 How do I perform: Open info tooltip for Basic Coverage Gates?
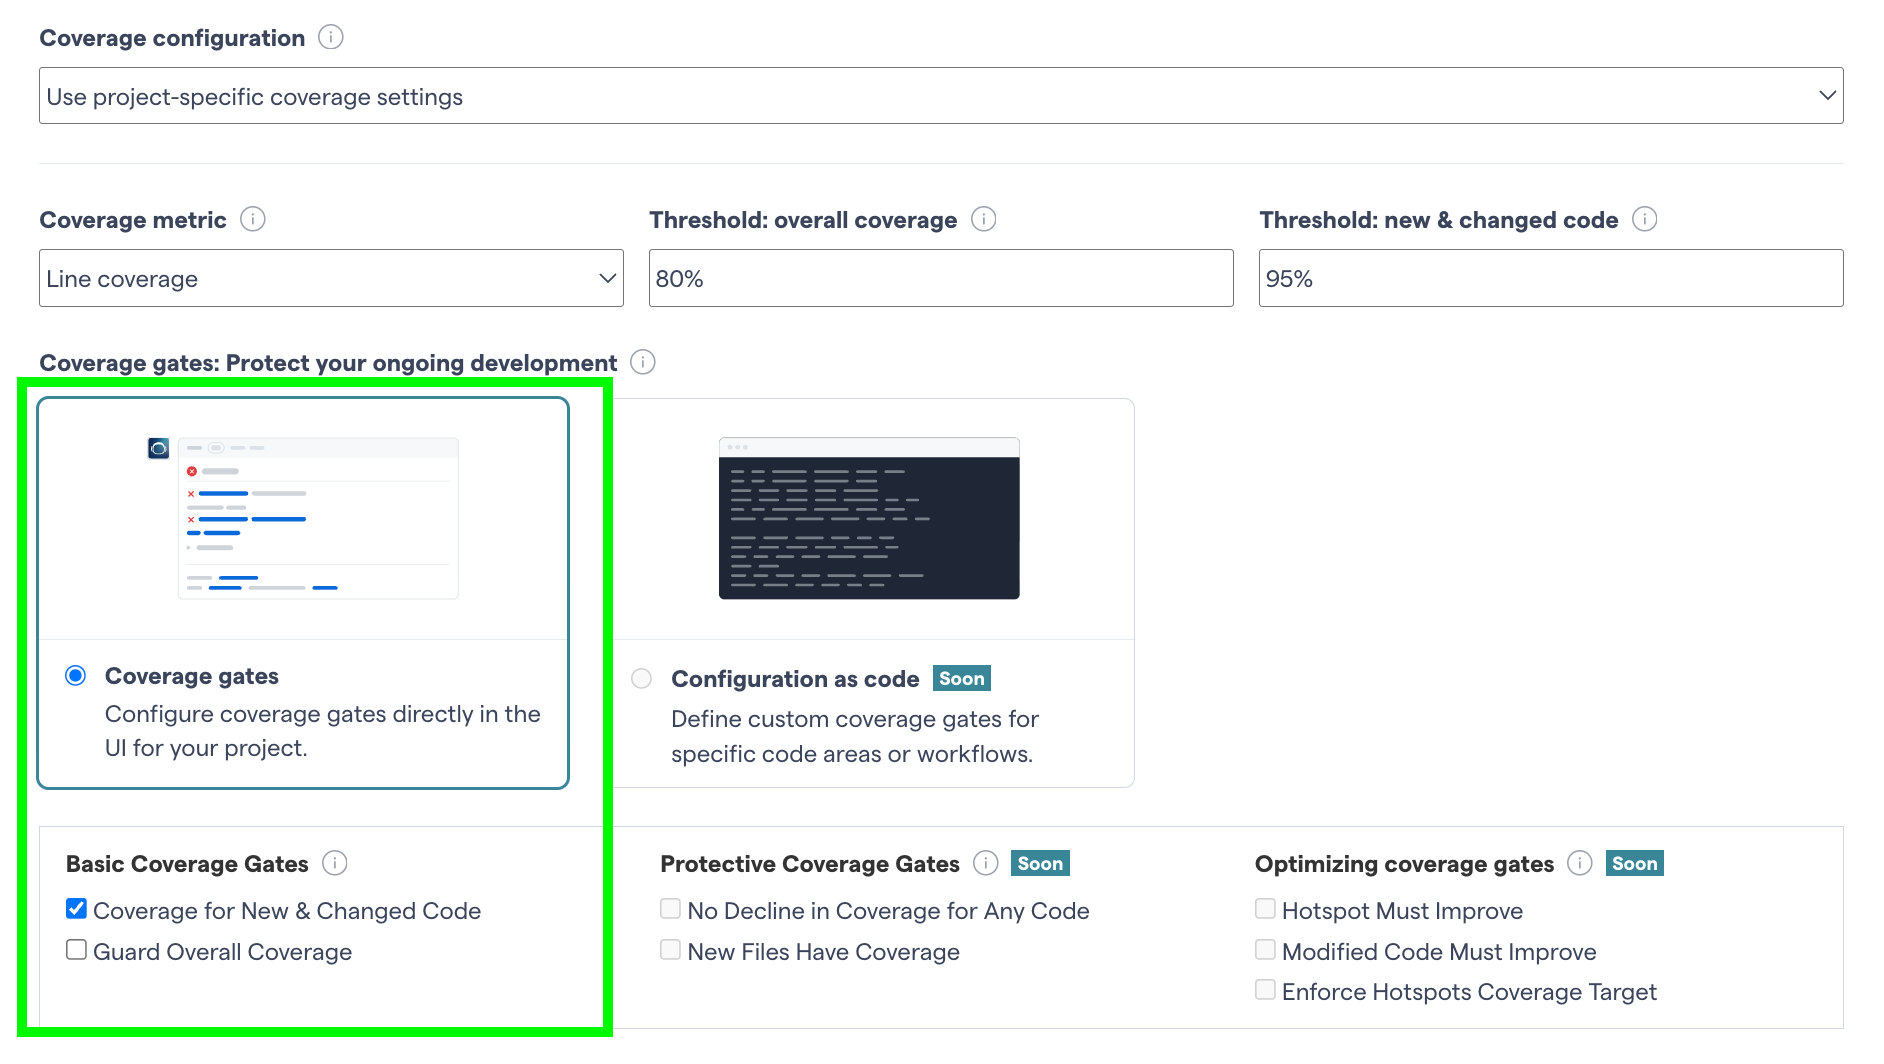[x=335, y=863]
